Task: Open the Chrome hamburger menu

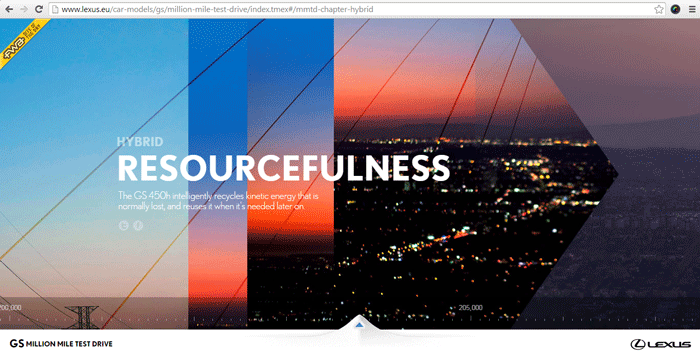Action: click(x=692, y=9)
